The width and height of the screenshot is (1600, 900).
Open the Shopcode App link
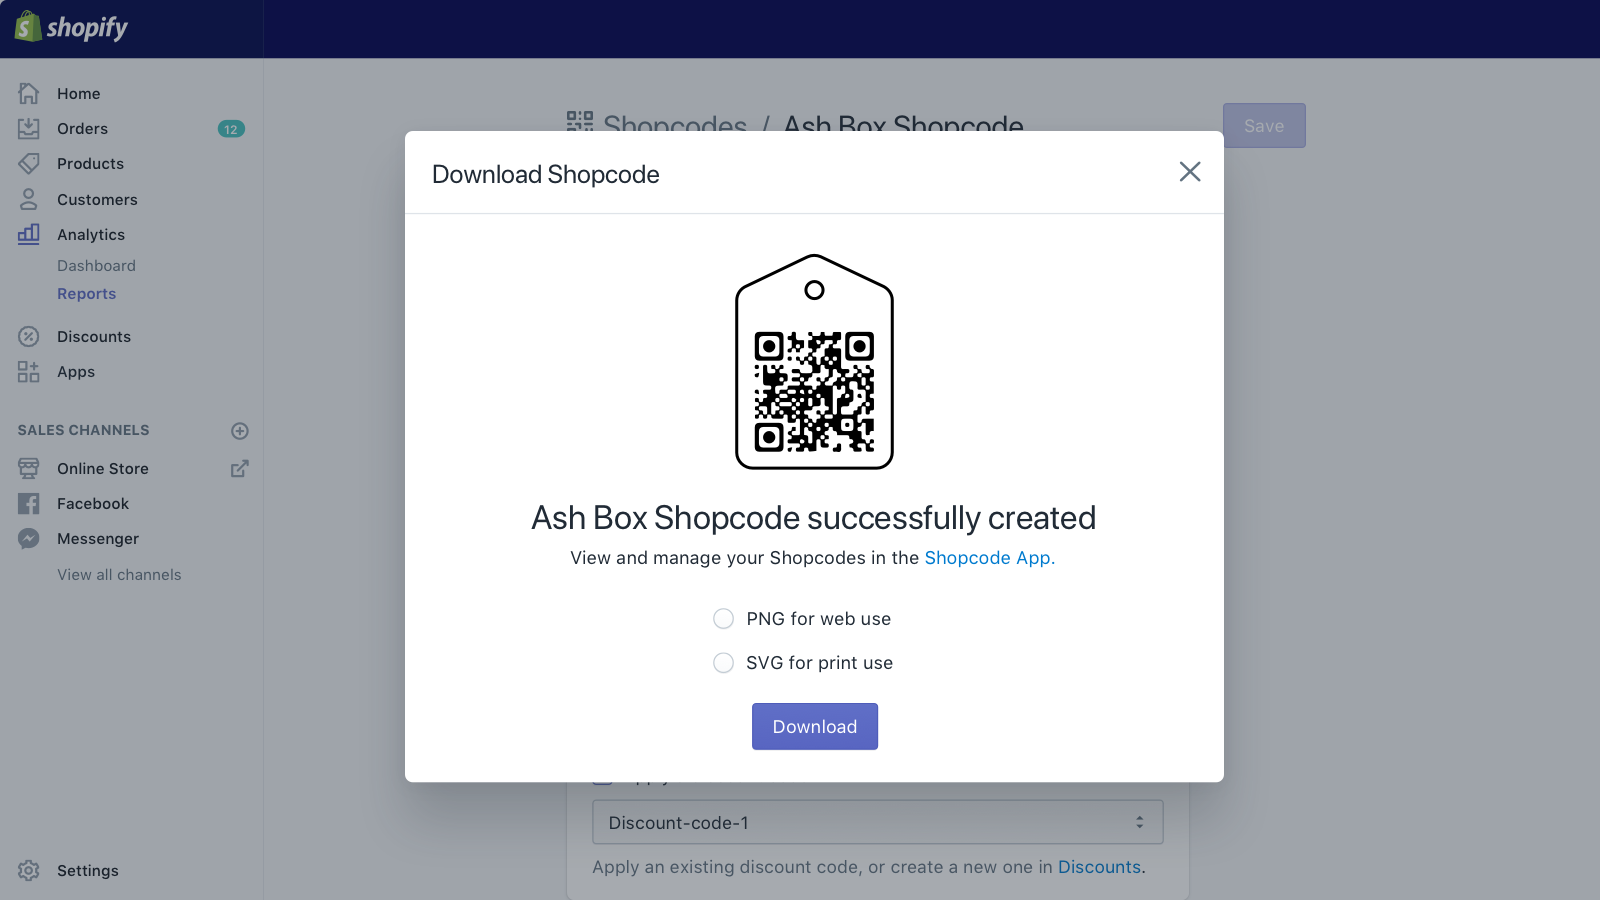988,558
